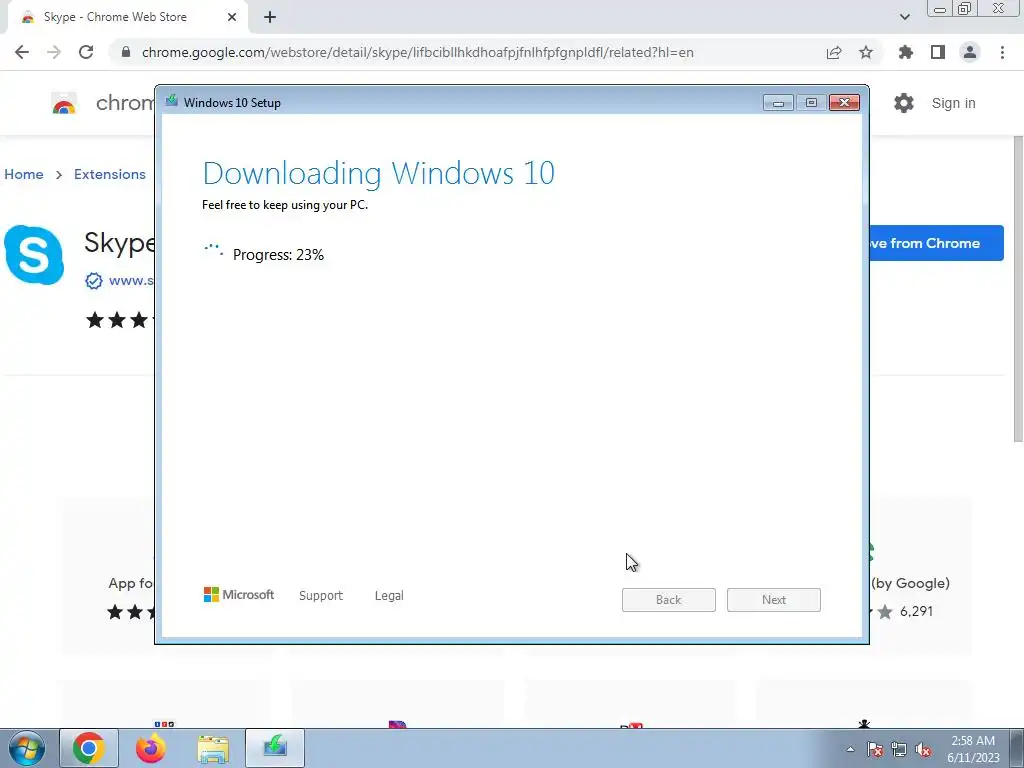Click the Skype star rating

point(121,320)
